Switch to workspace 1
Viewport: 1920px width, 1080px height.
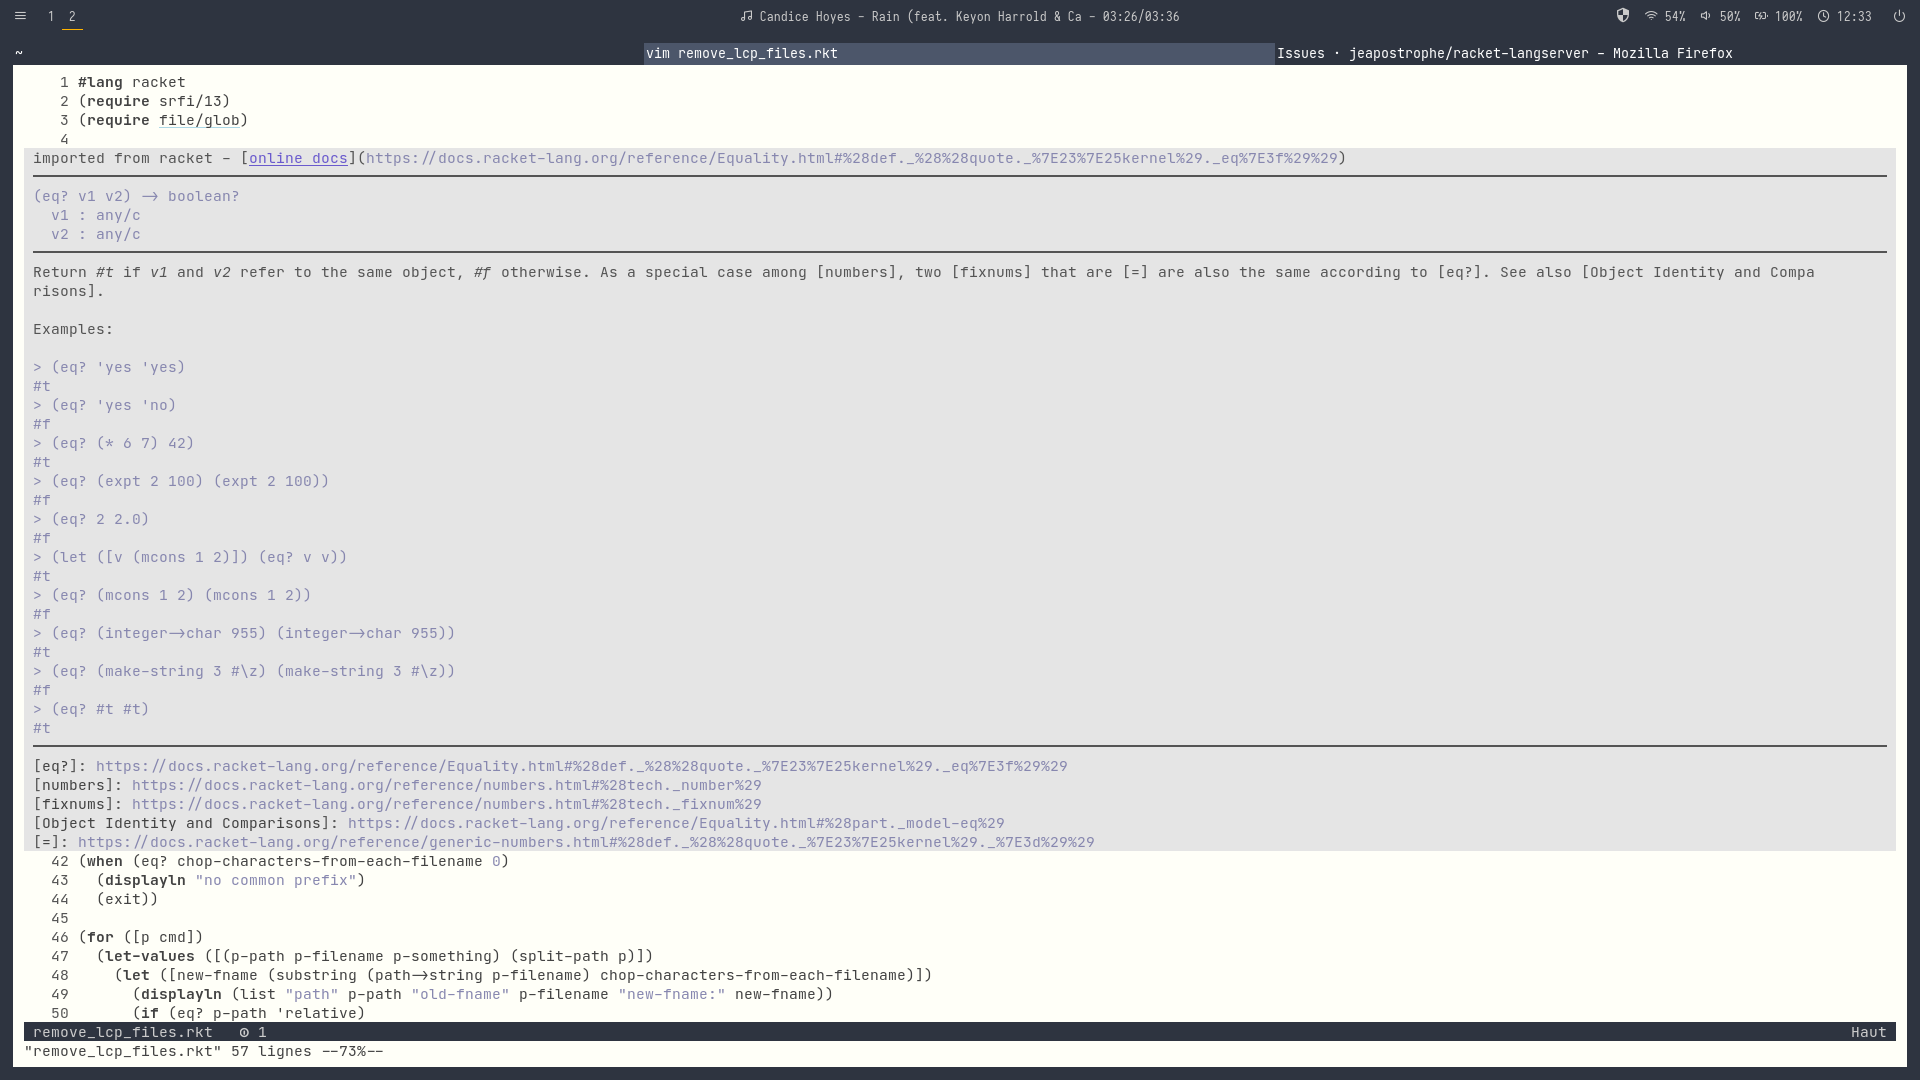(x=51, y=16)
